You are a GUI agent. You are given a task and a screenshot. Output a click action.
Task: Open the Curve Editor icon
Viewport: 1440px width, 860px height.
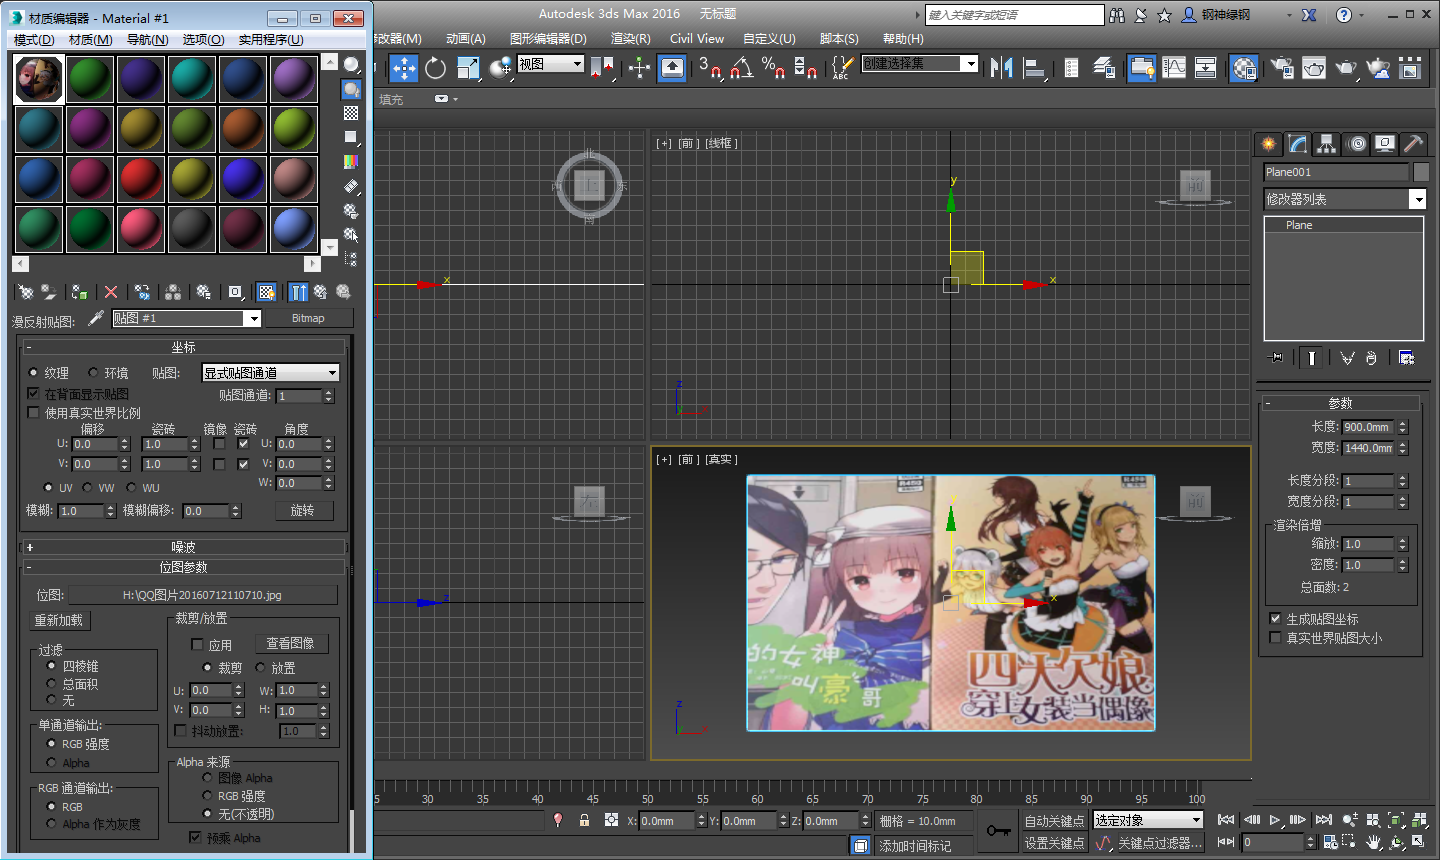point(1174,68)
